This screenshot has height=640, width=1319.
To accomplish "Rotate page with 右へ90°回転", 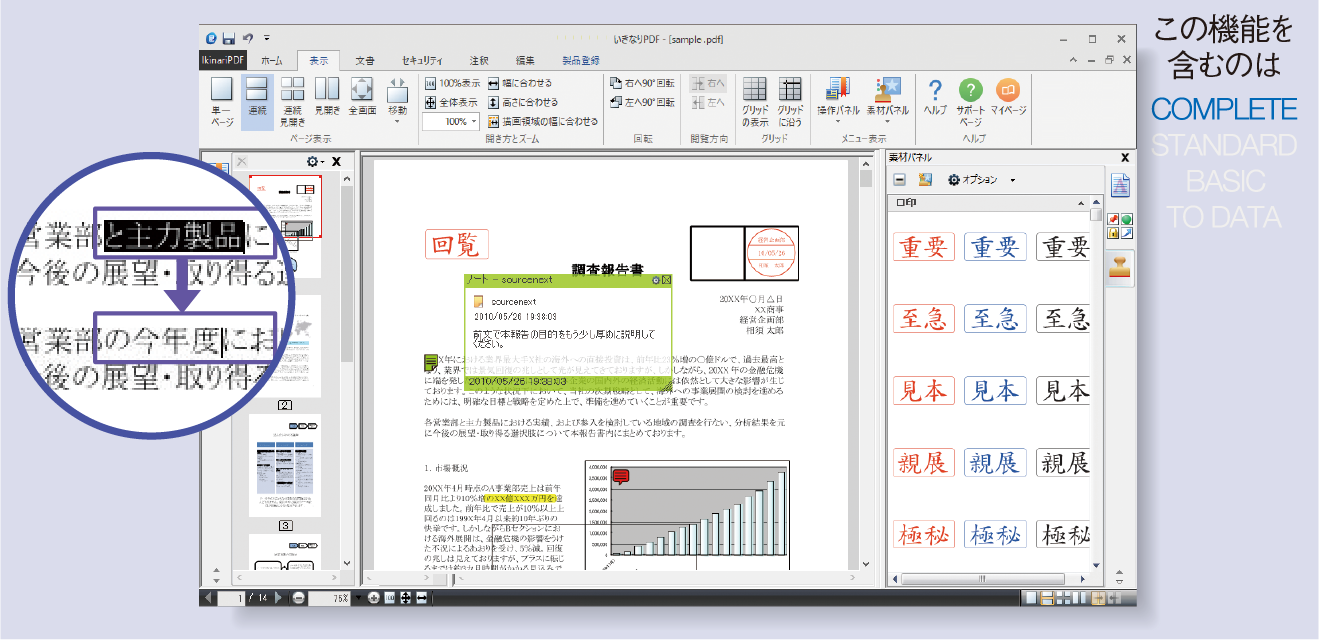I will (x=642, y=84).
